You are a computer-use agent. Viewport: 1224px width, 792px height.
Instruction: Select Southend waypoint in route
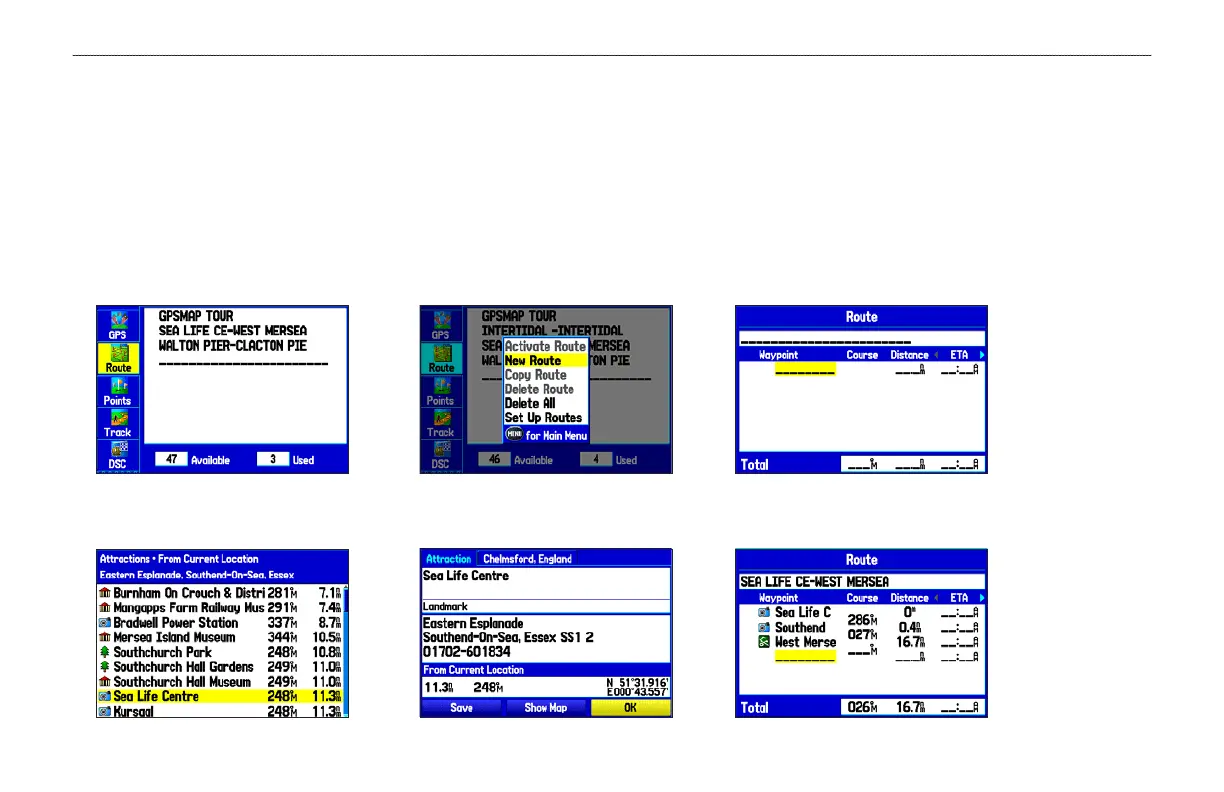(x=800, y=627)
